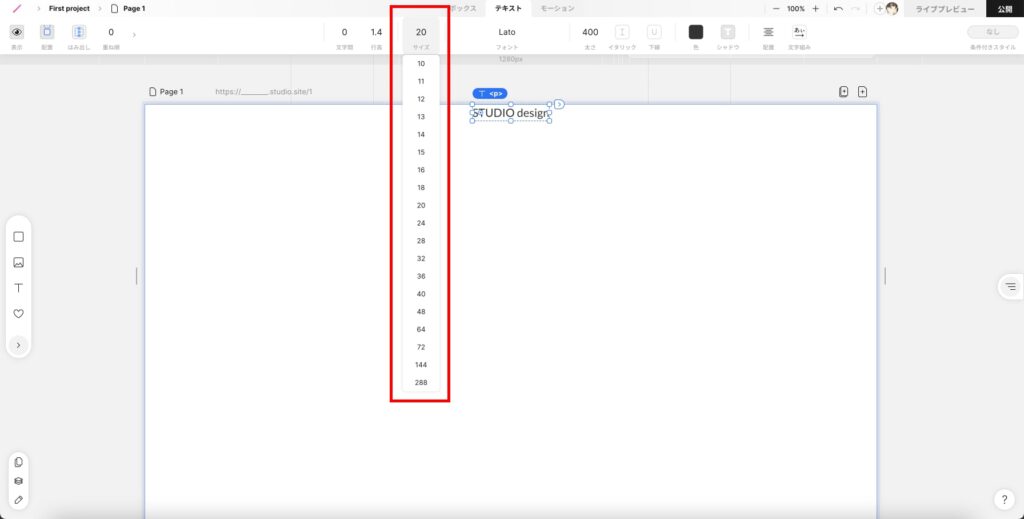This screenshot has height=519, width=1024.
Task: Click the undo arrow in top bar
Action: [x=838, y=8]
